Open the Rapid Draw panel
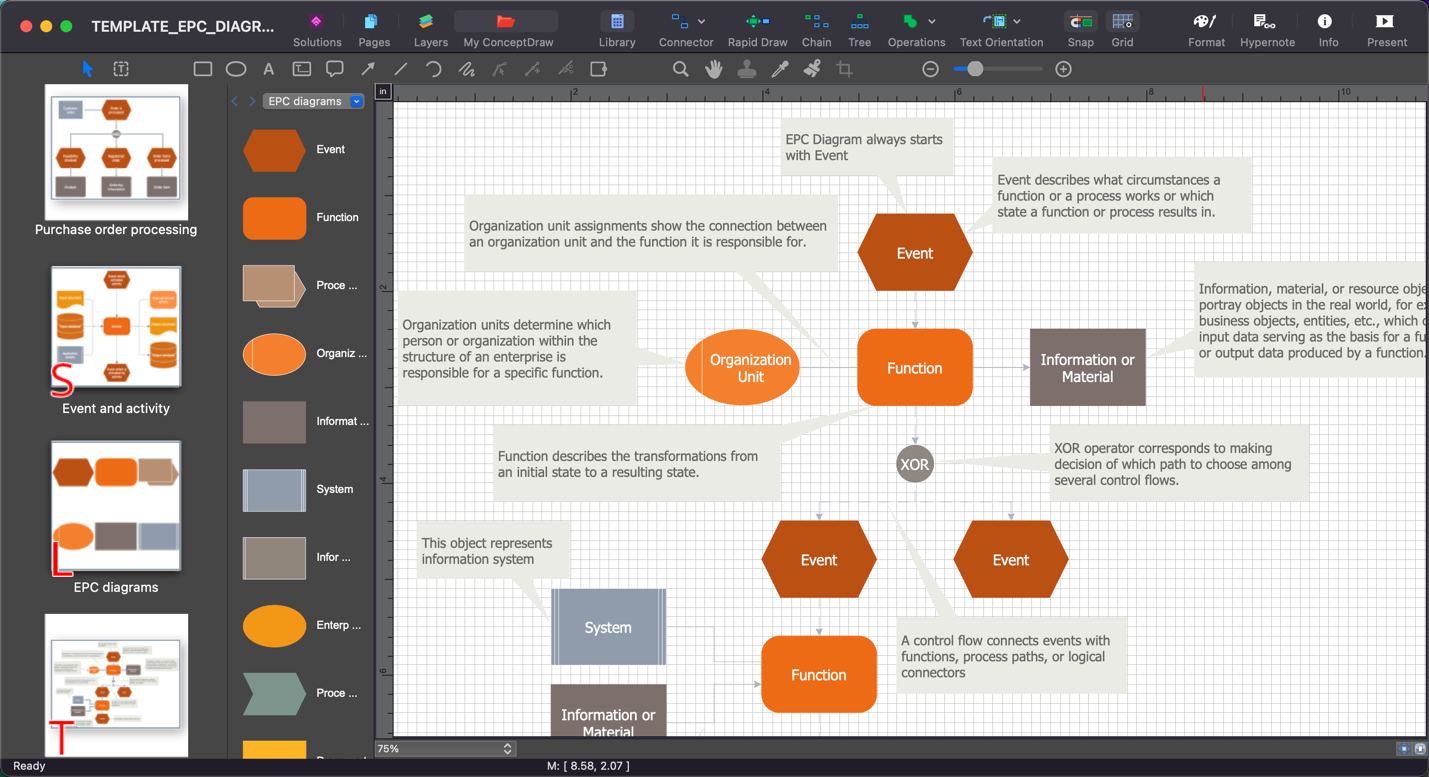This screenshot has width=1429, height=777. click(x=757, y=29)
